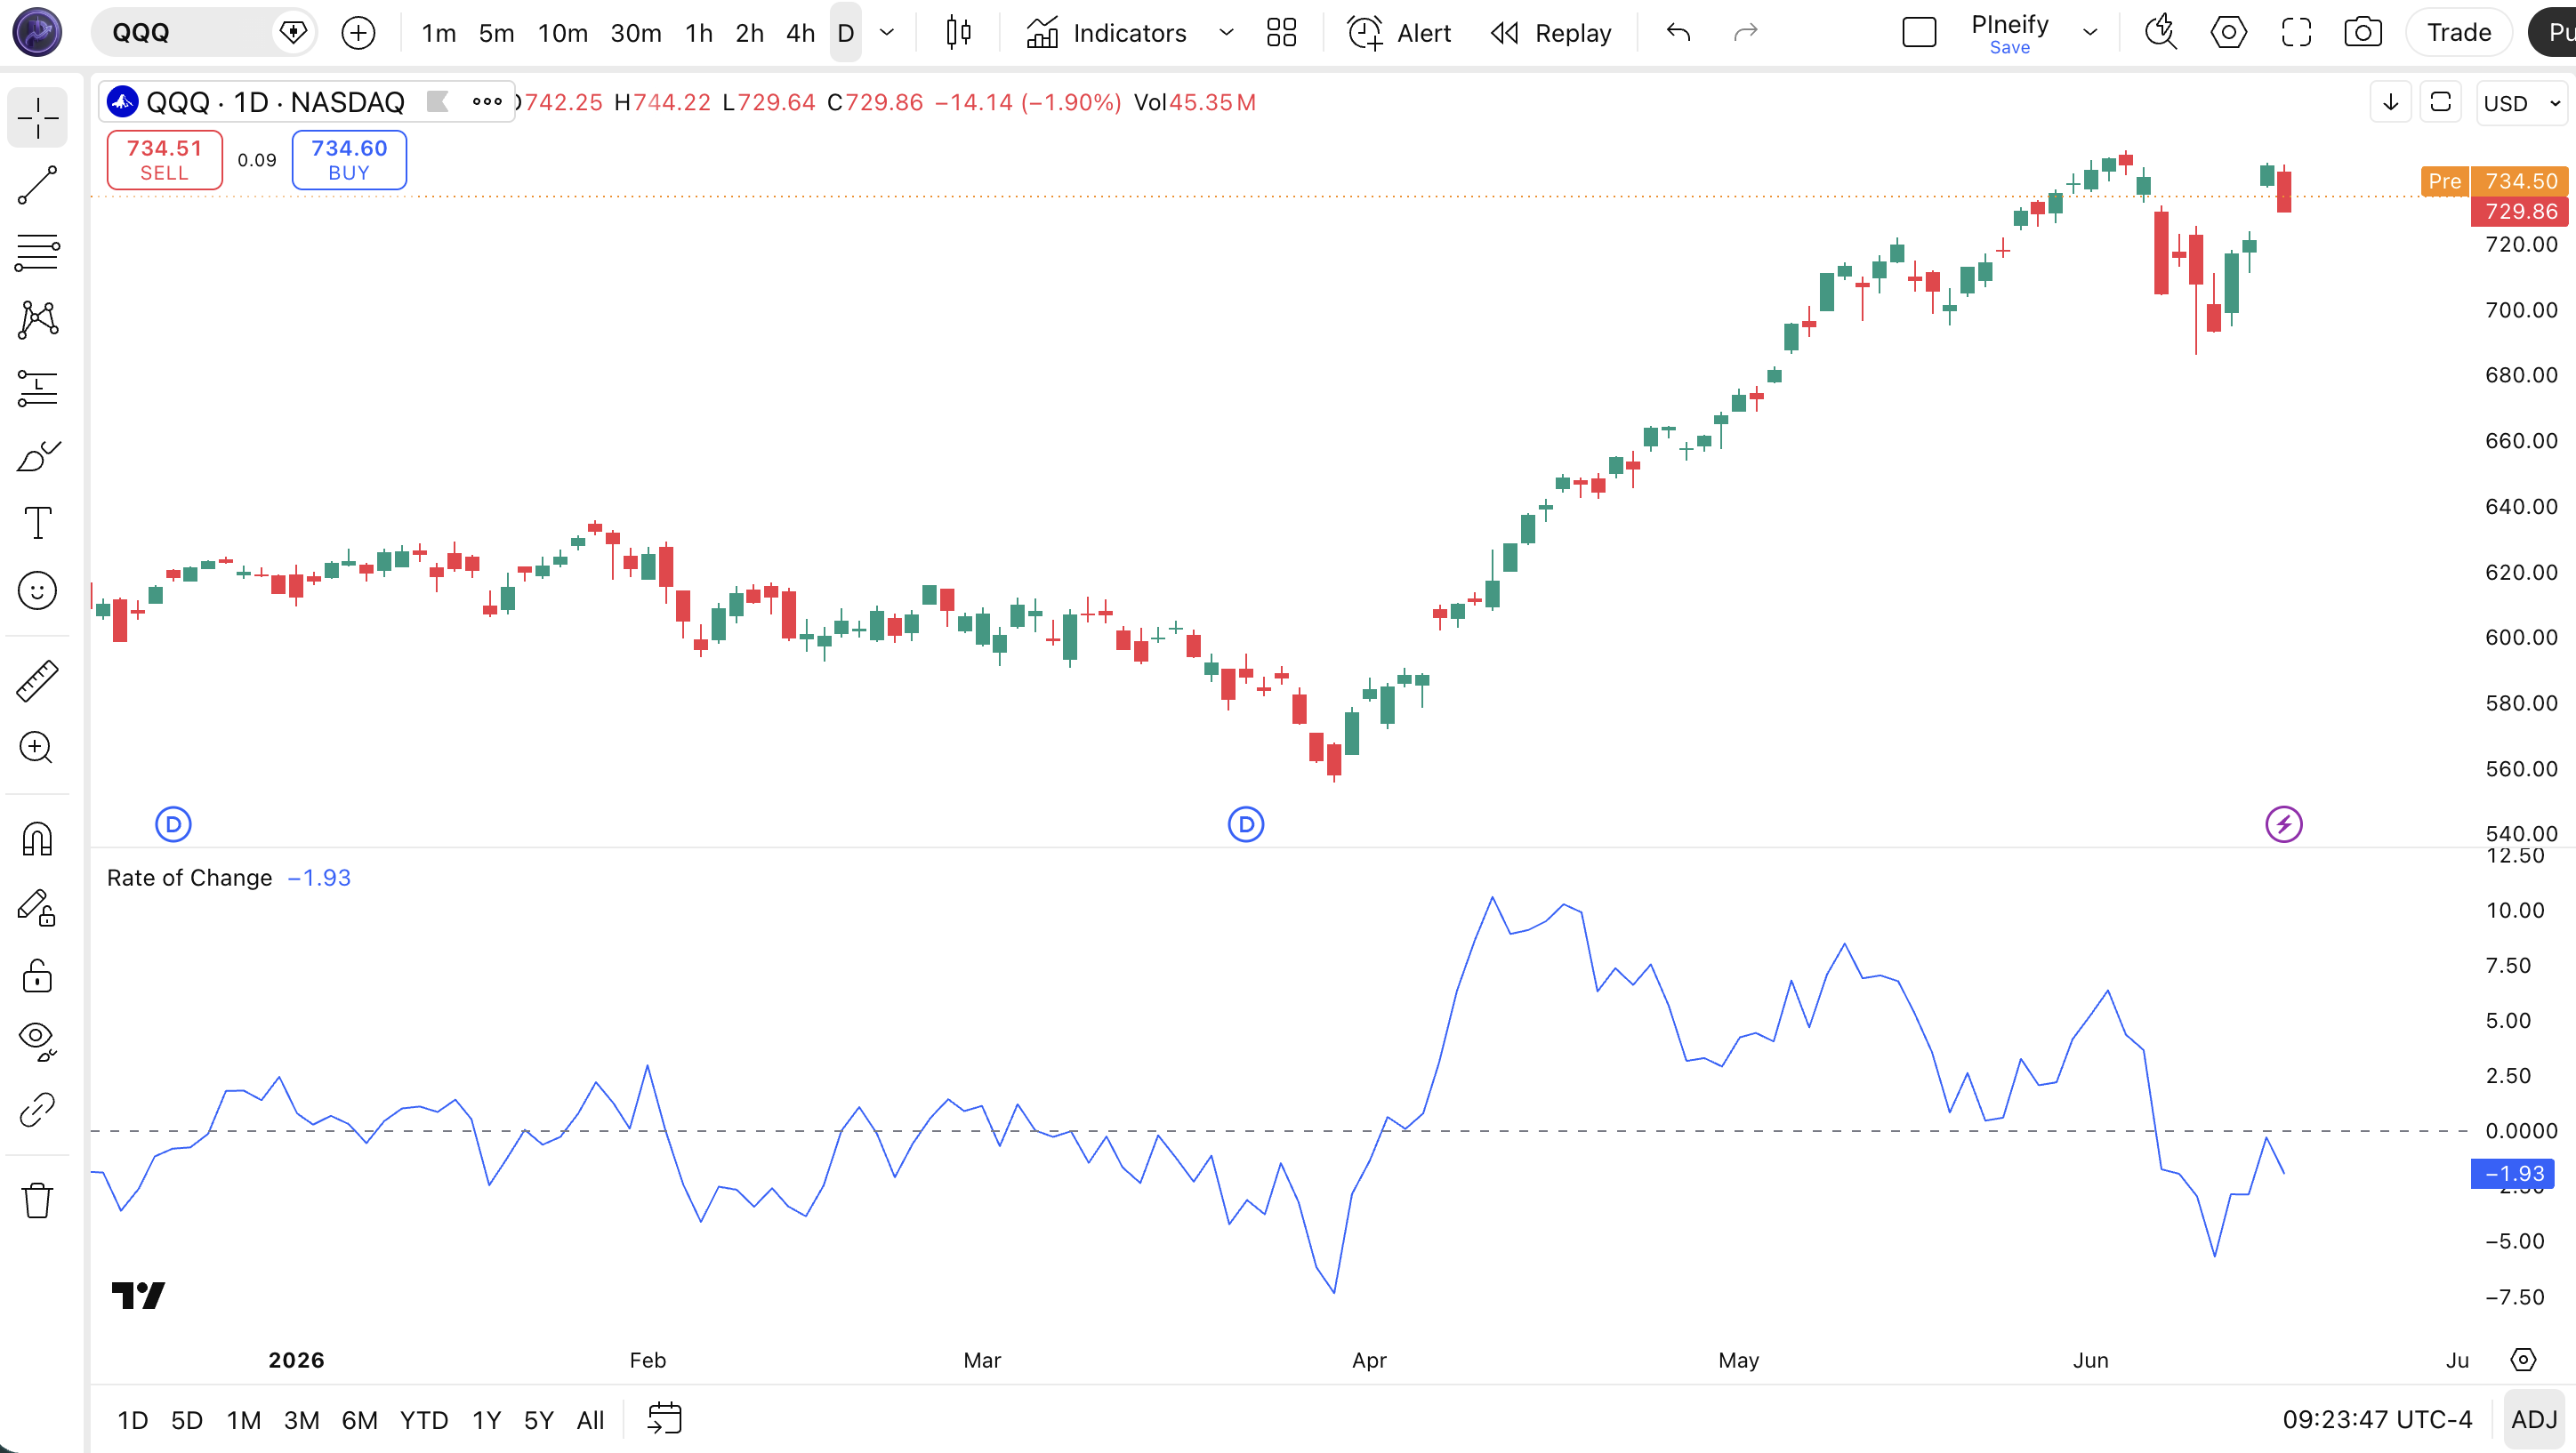Select the Text annotation tool

pos(37,523)
